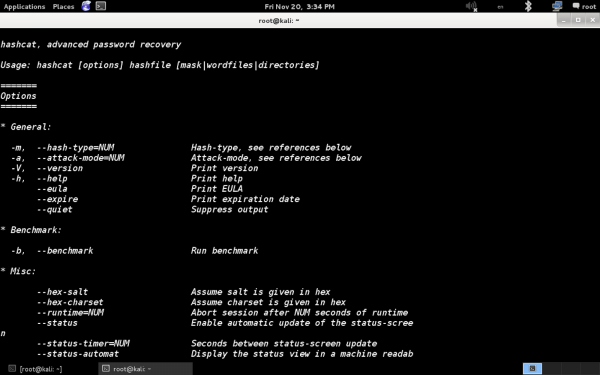Click the '--hex-charset' option

tap(70, 302)
